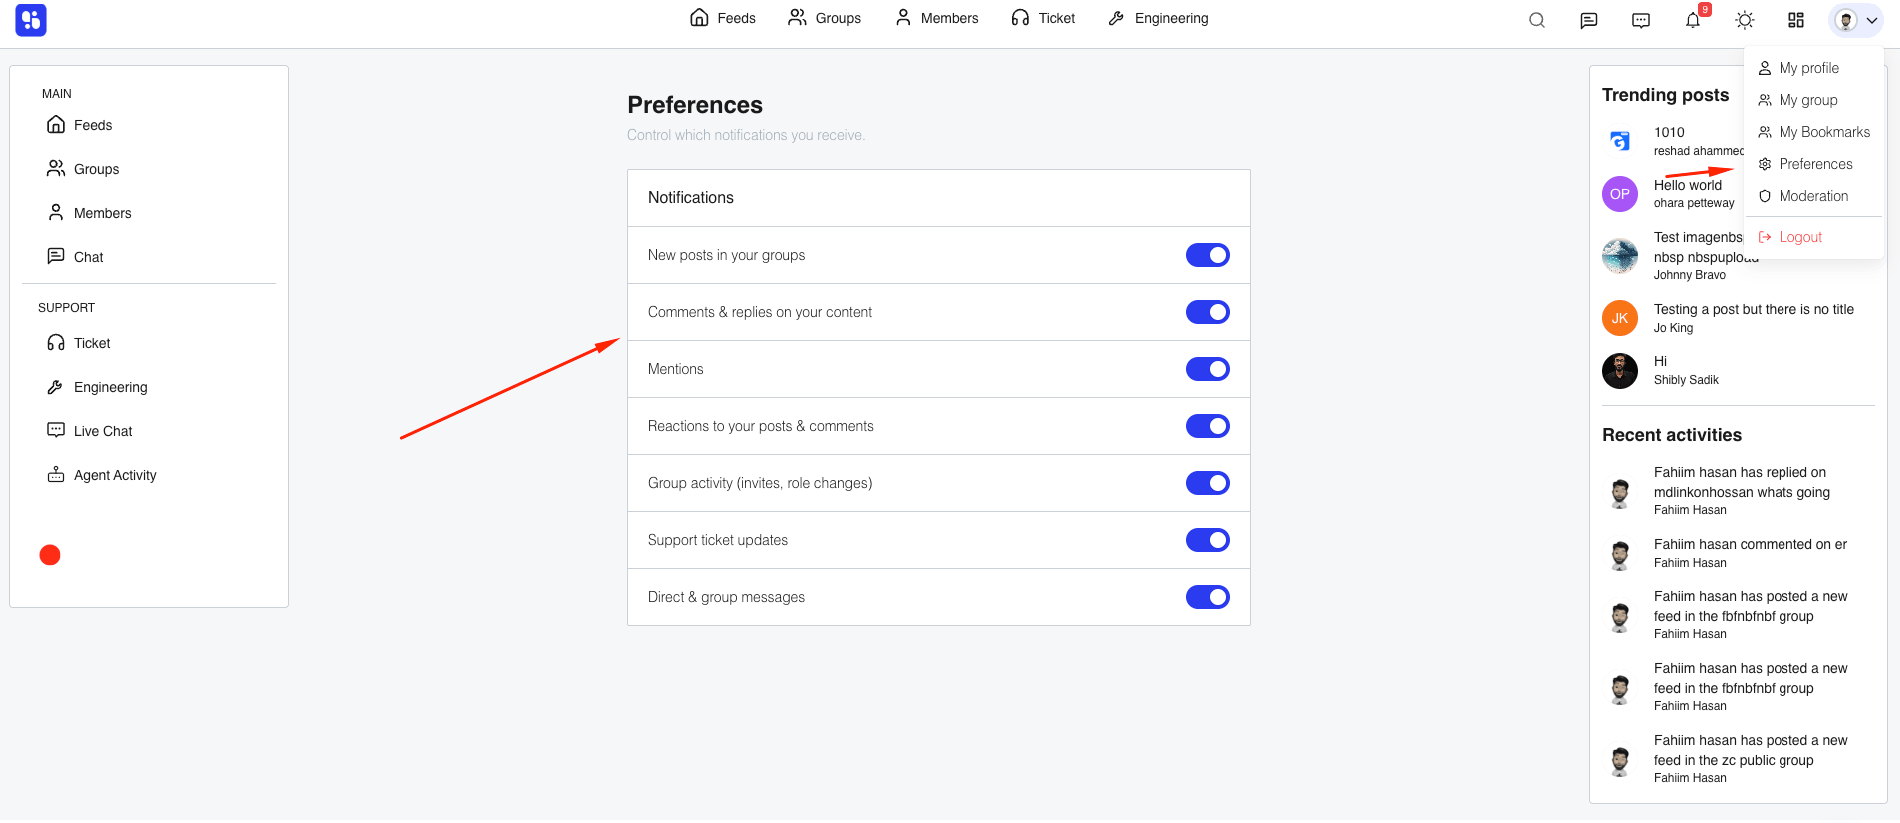Viewport: 1900px width, 823px height.
Task: Click Logout in user menu
Action: tap(1814, 237)
